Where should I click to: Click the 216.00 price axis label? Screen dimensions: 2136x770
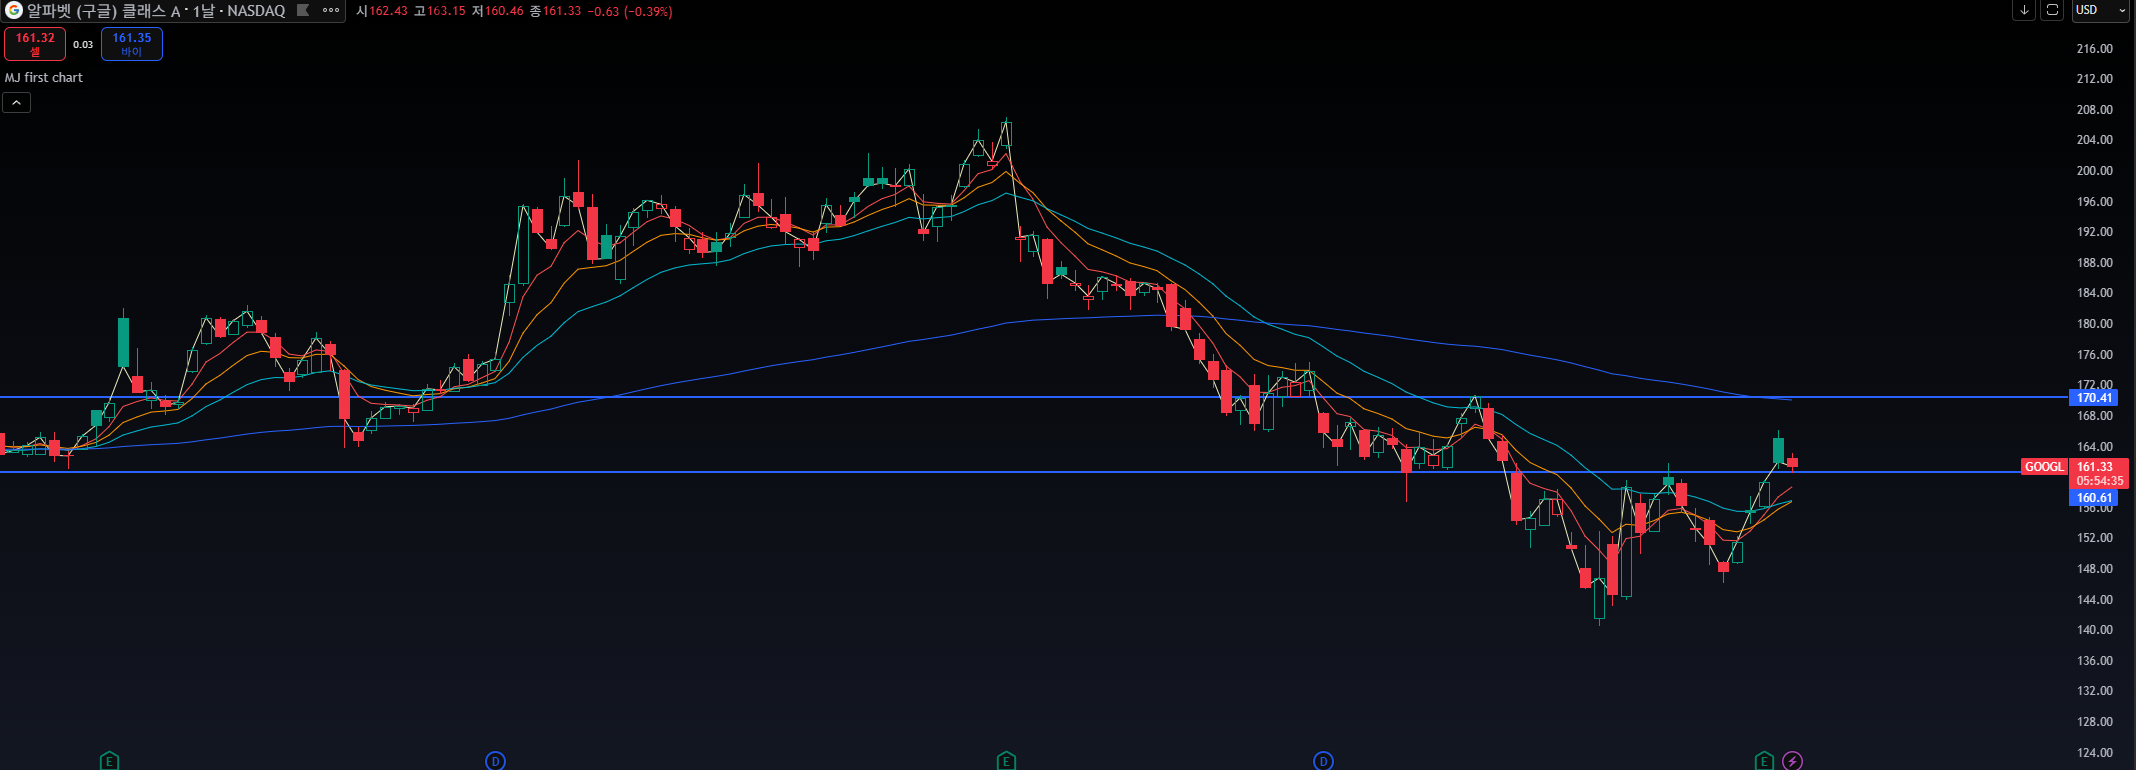click(x=2094, y=48)
